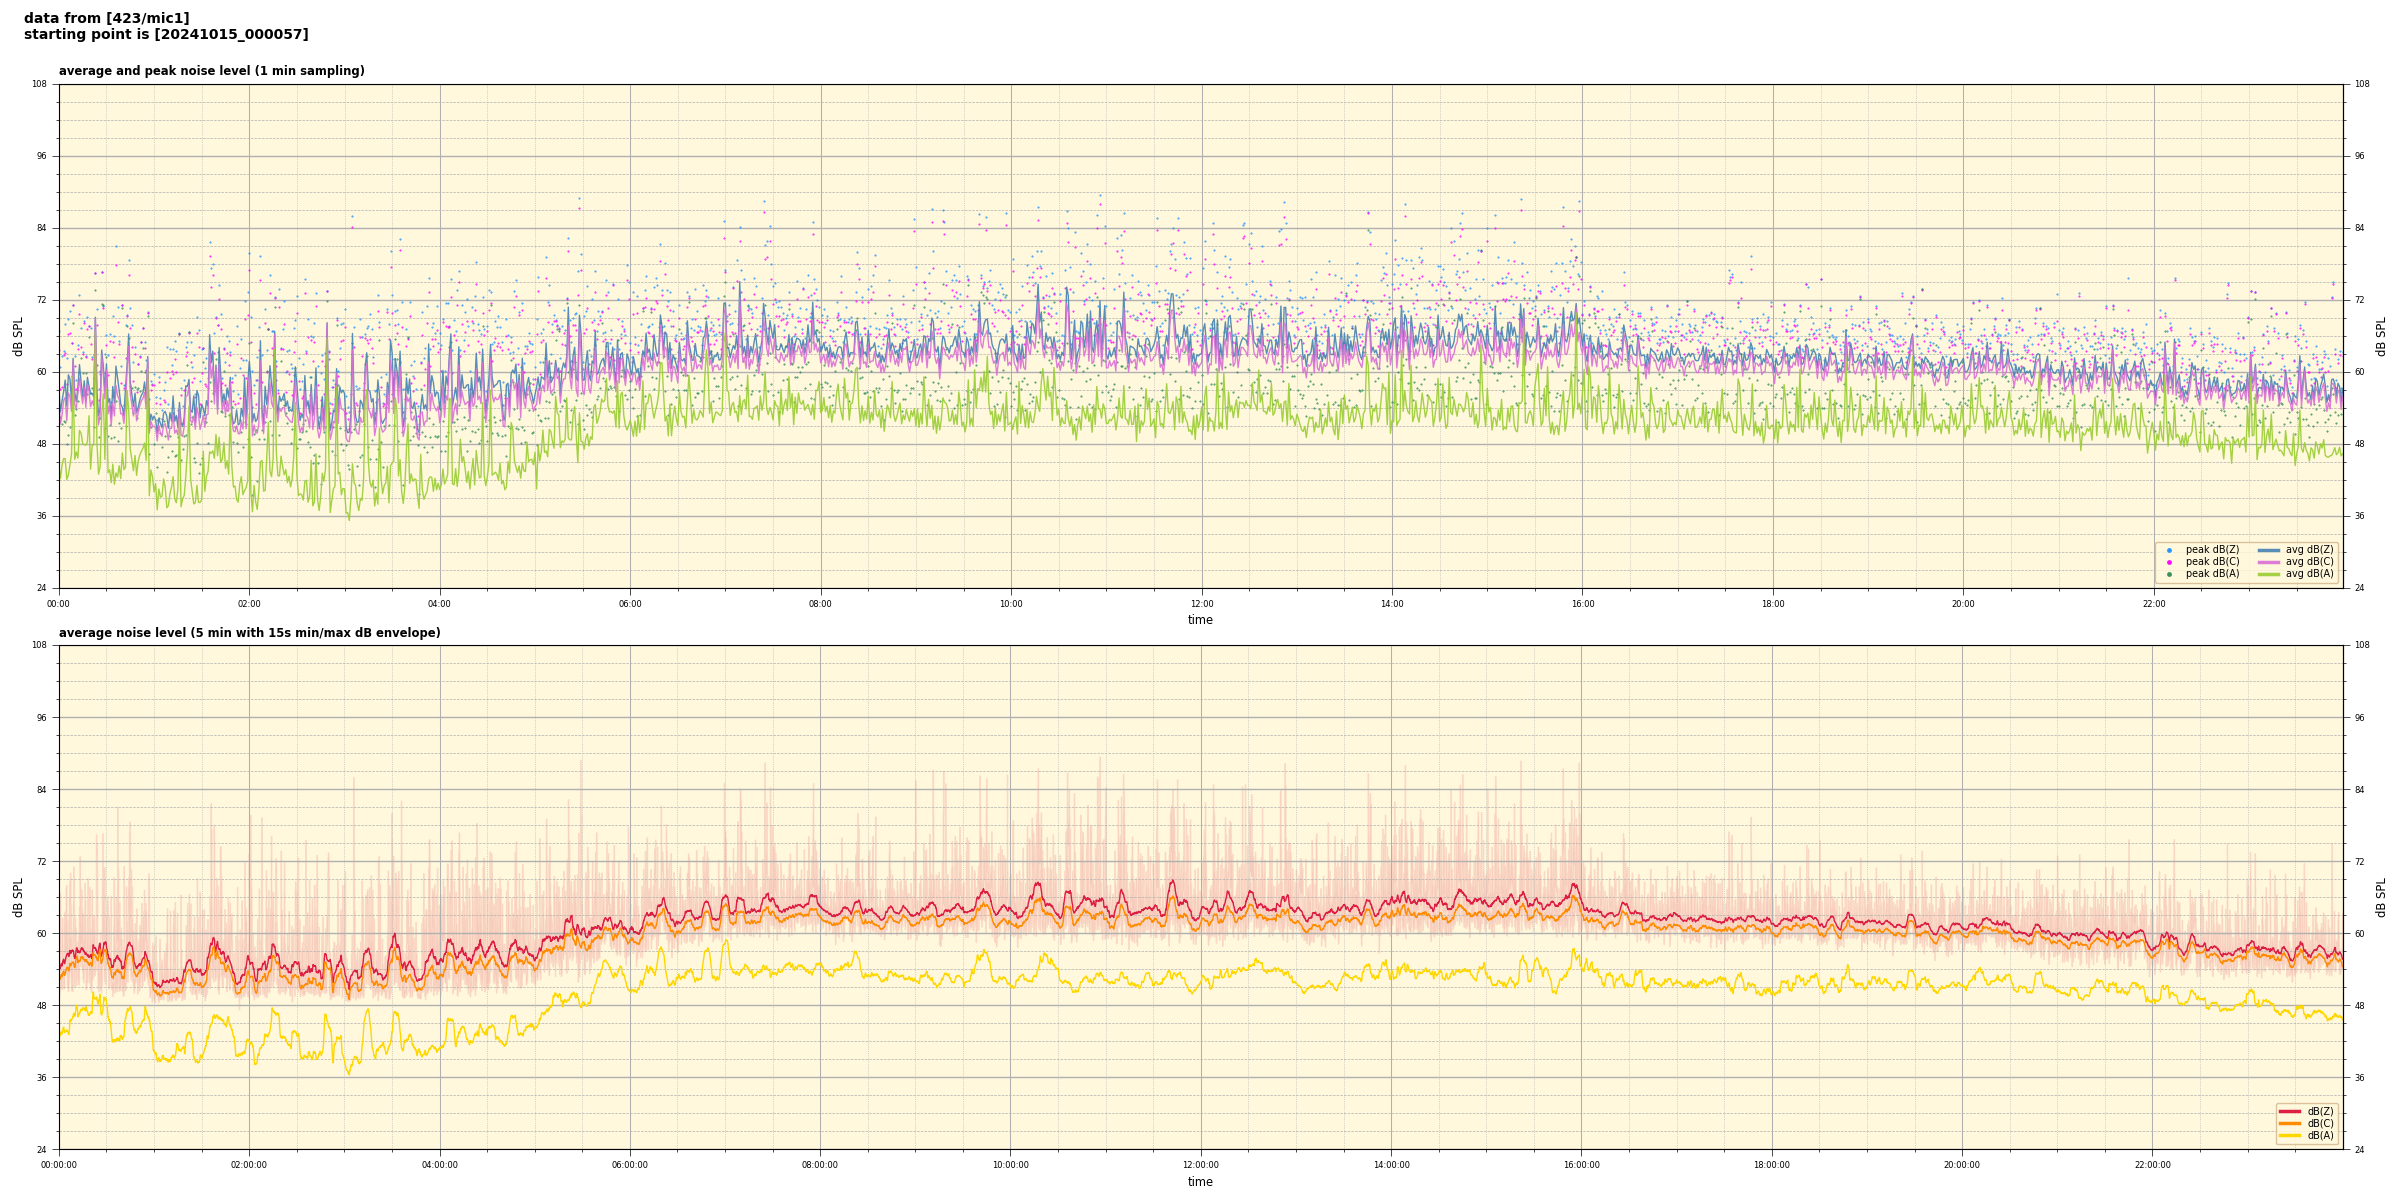This screenshot has height=1200, width=2400.
Task: Click the 12:00 tick label on upper chart
Action: (x=1201, y=604)
